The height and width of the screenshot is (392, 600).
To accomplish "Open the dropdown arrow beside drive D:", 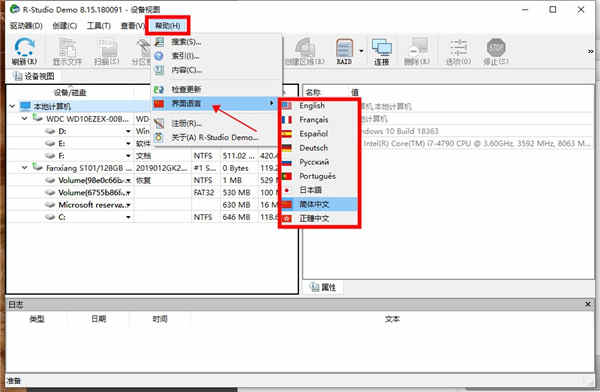I will coord(128,131).
